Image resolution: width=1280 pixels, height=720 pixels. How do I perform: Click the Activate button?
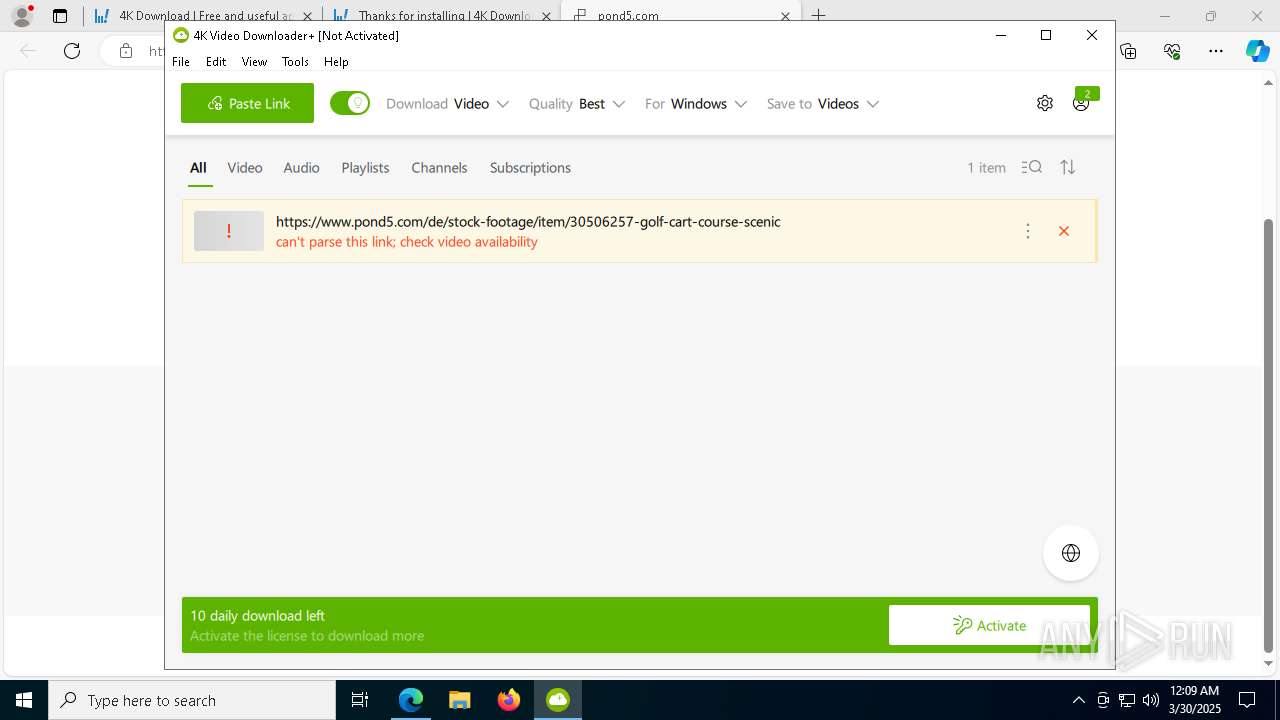coord(989,625)
